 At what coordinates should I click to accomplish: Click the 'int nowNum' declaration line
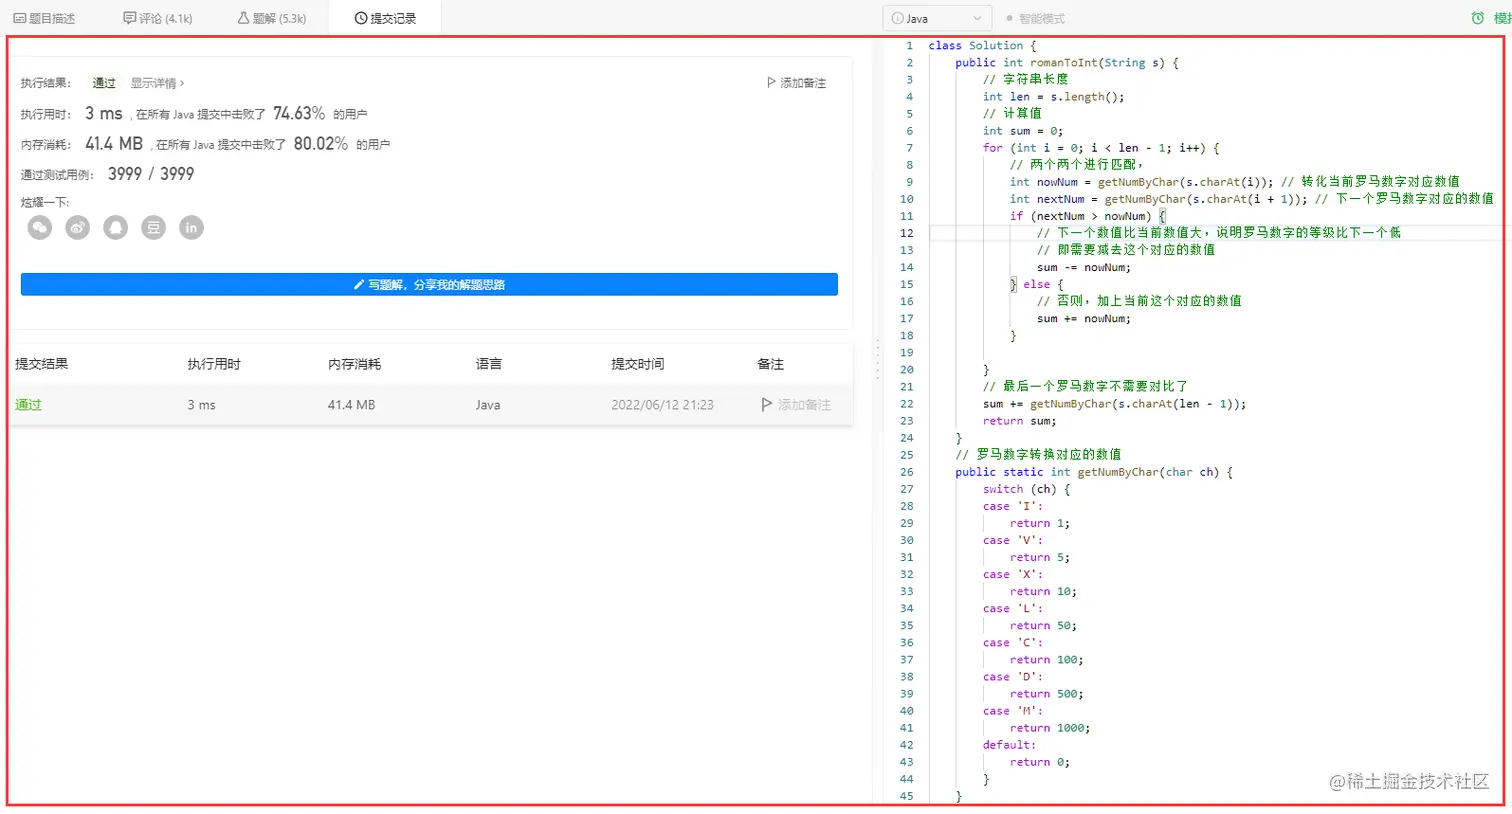click(1235, 182)
